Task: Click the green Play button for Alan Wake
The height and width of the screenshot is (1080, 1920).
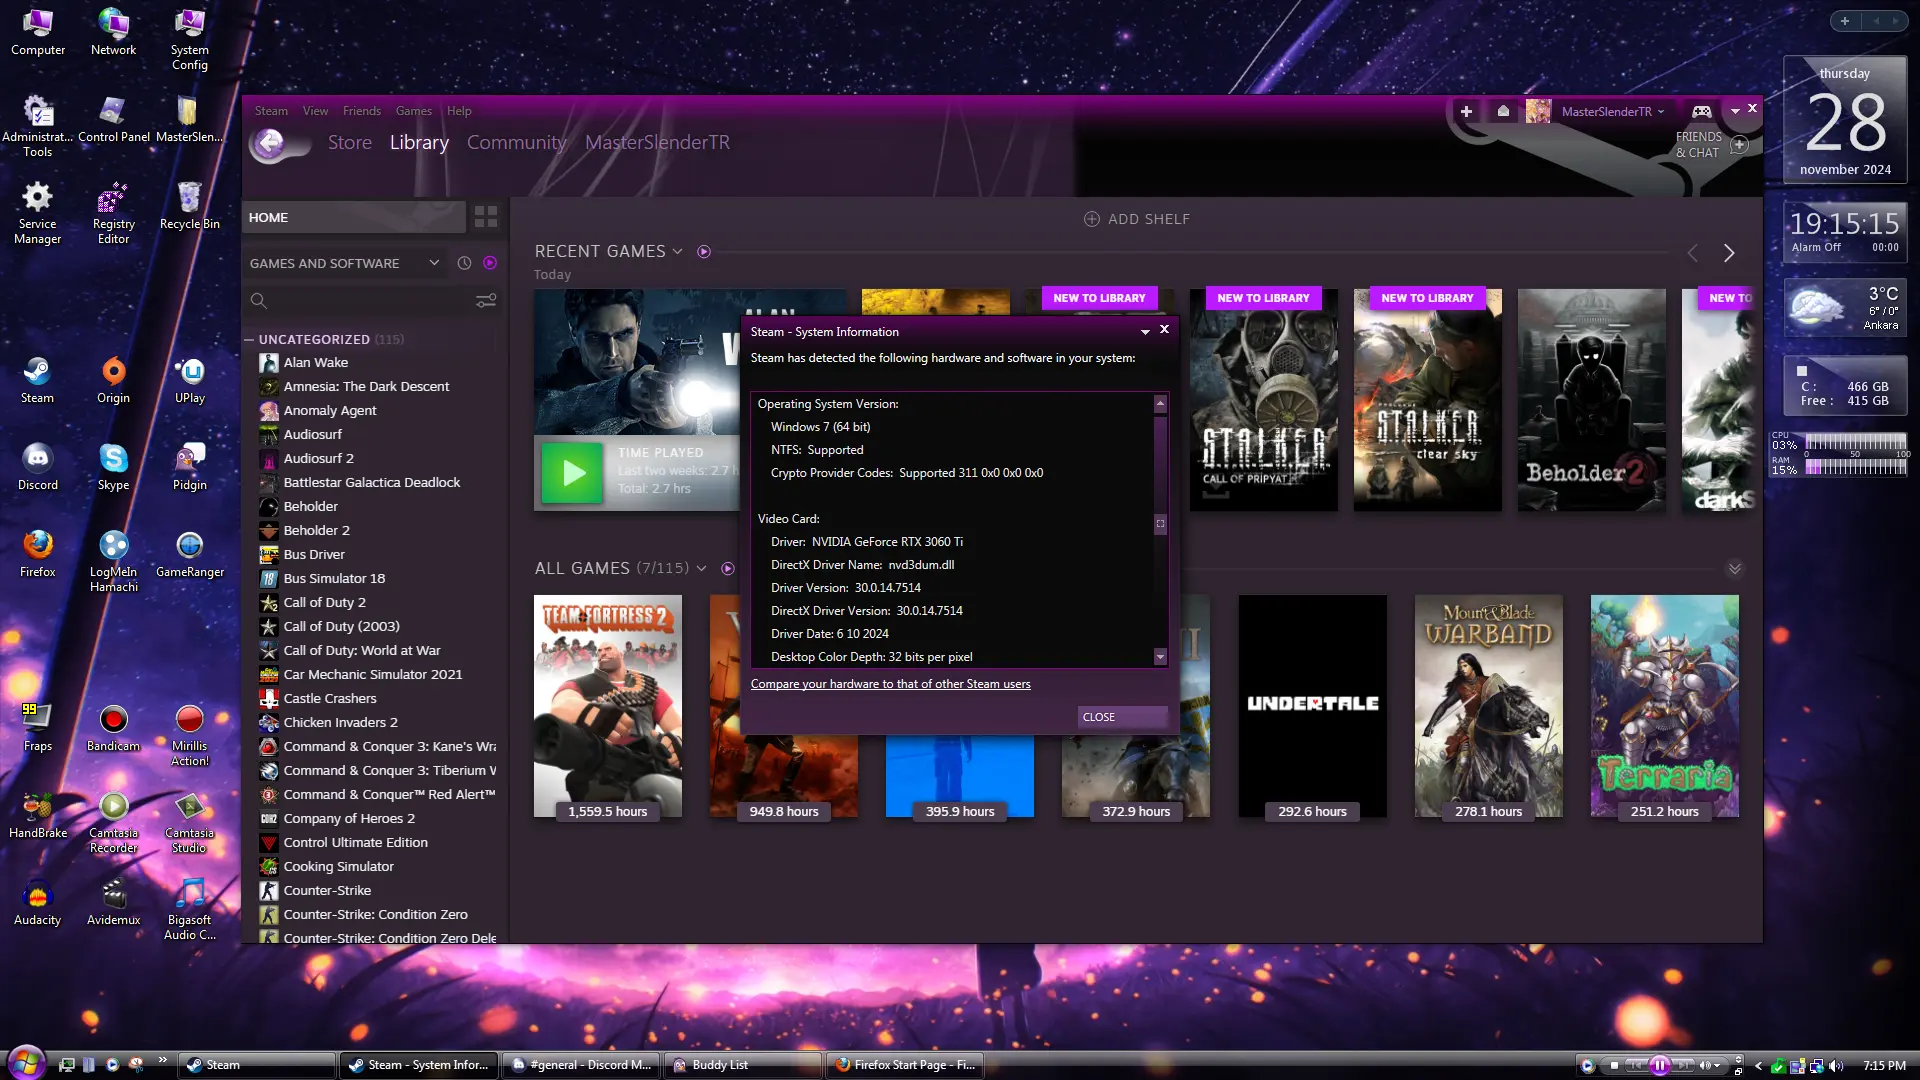Action: point(574,472)
